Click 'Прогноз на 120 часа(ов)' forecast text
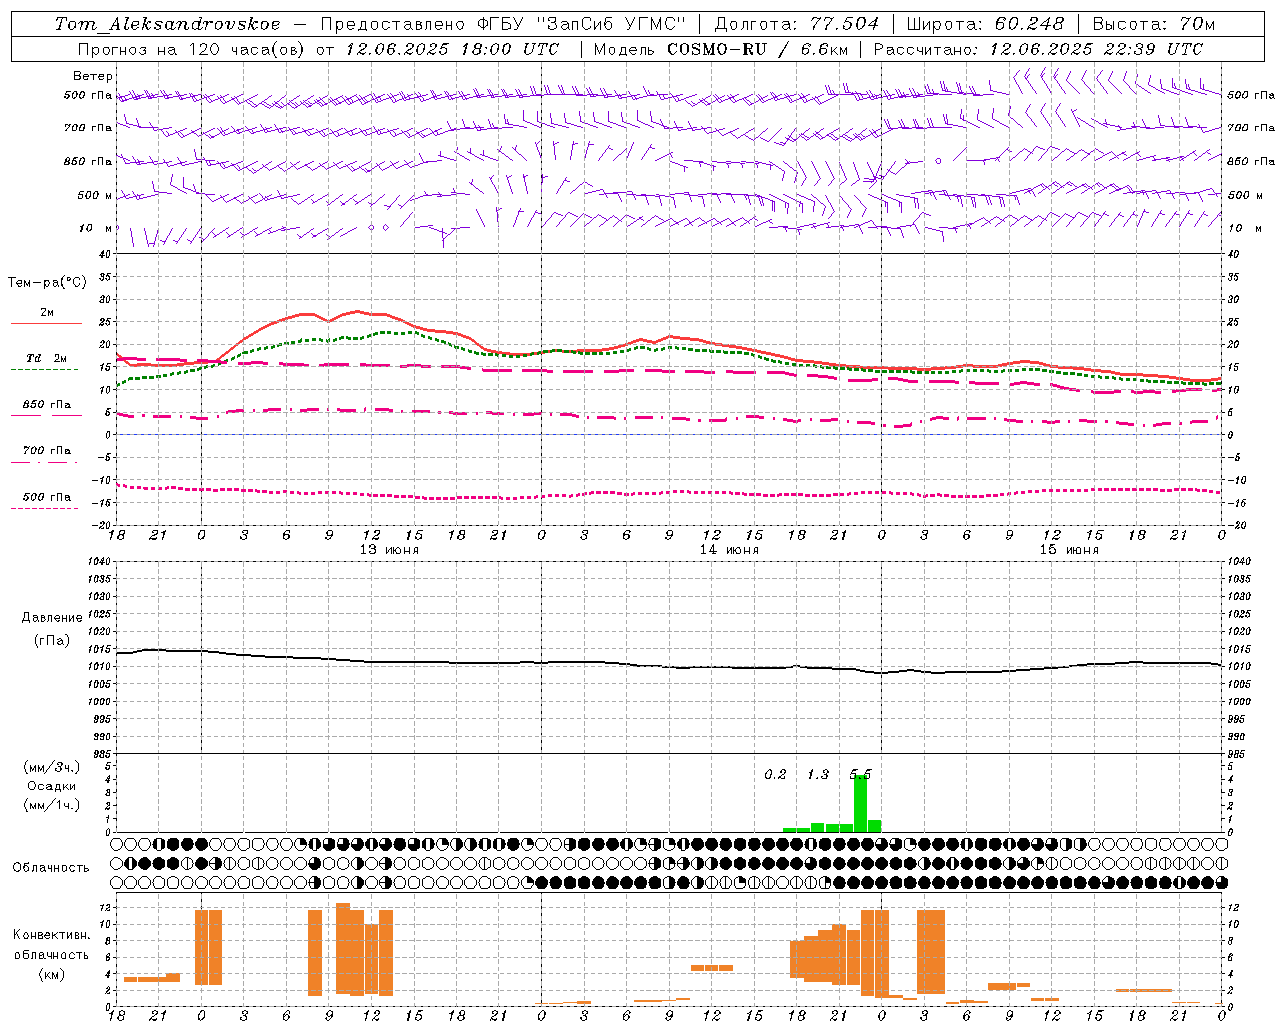This screenshot has width=1280, height=1024. [x=193, y=49]
